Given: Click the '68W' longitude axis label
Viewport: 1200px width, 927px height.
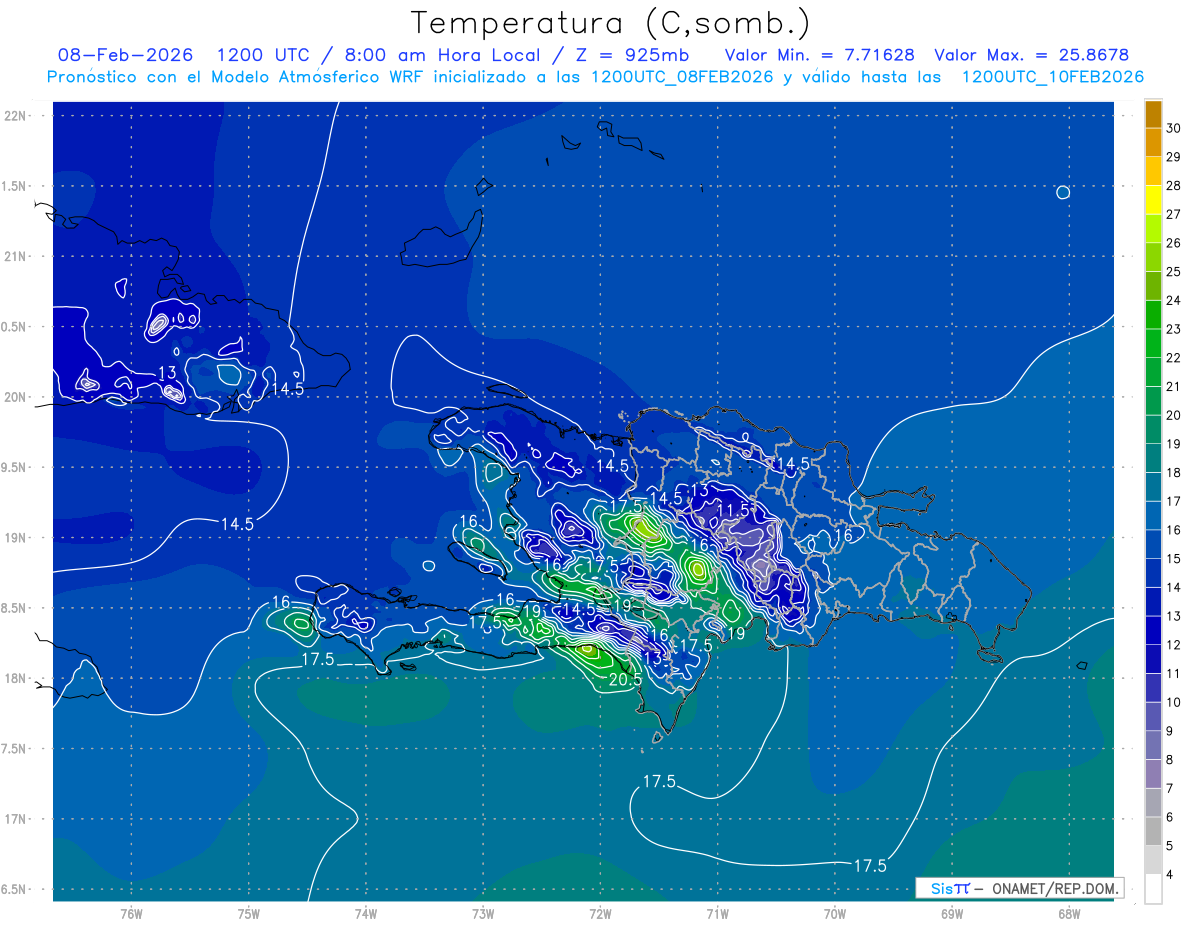Looking at the screenshot, I should 1069,913.
